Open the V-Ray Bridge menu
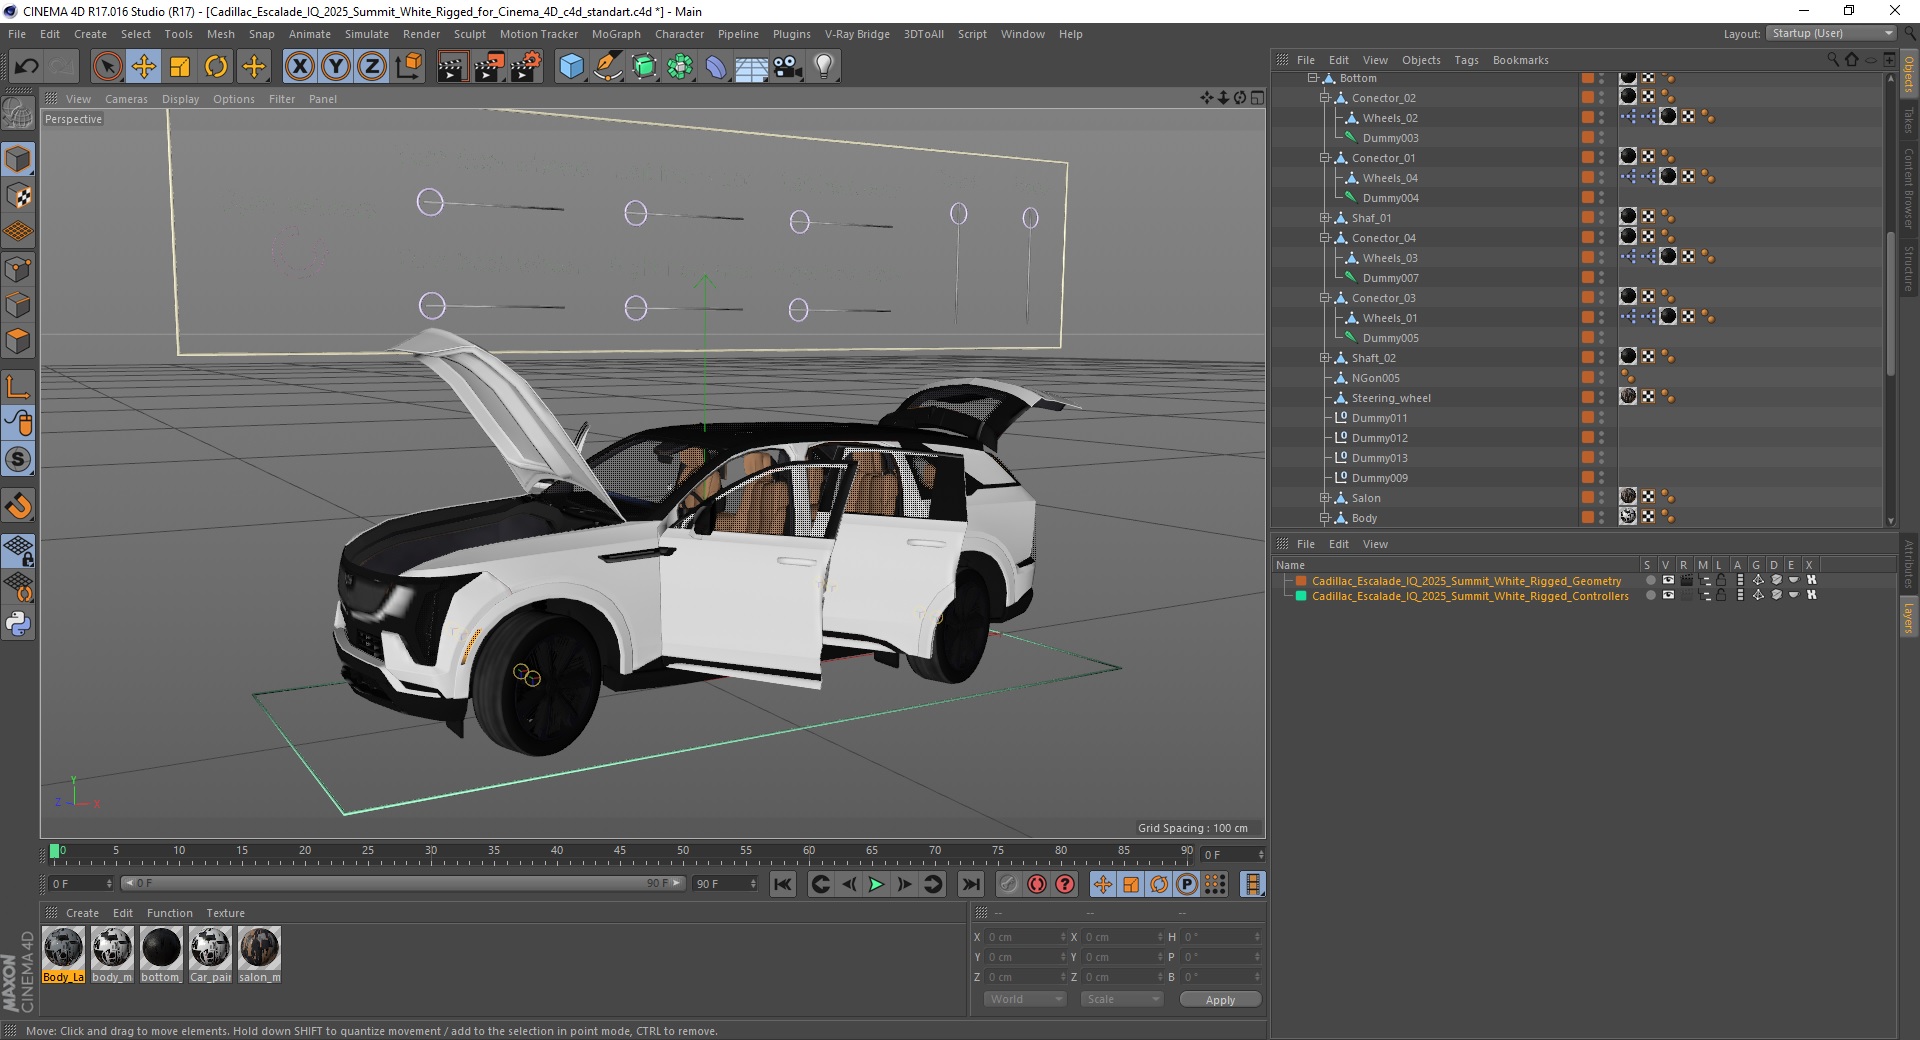The height and width of the screenshot is (1040, 1920). pos(857,34)
